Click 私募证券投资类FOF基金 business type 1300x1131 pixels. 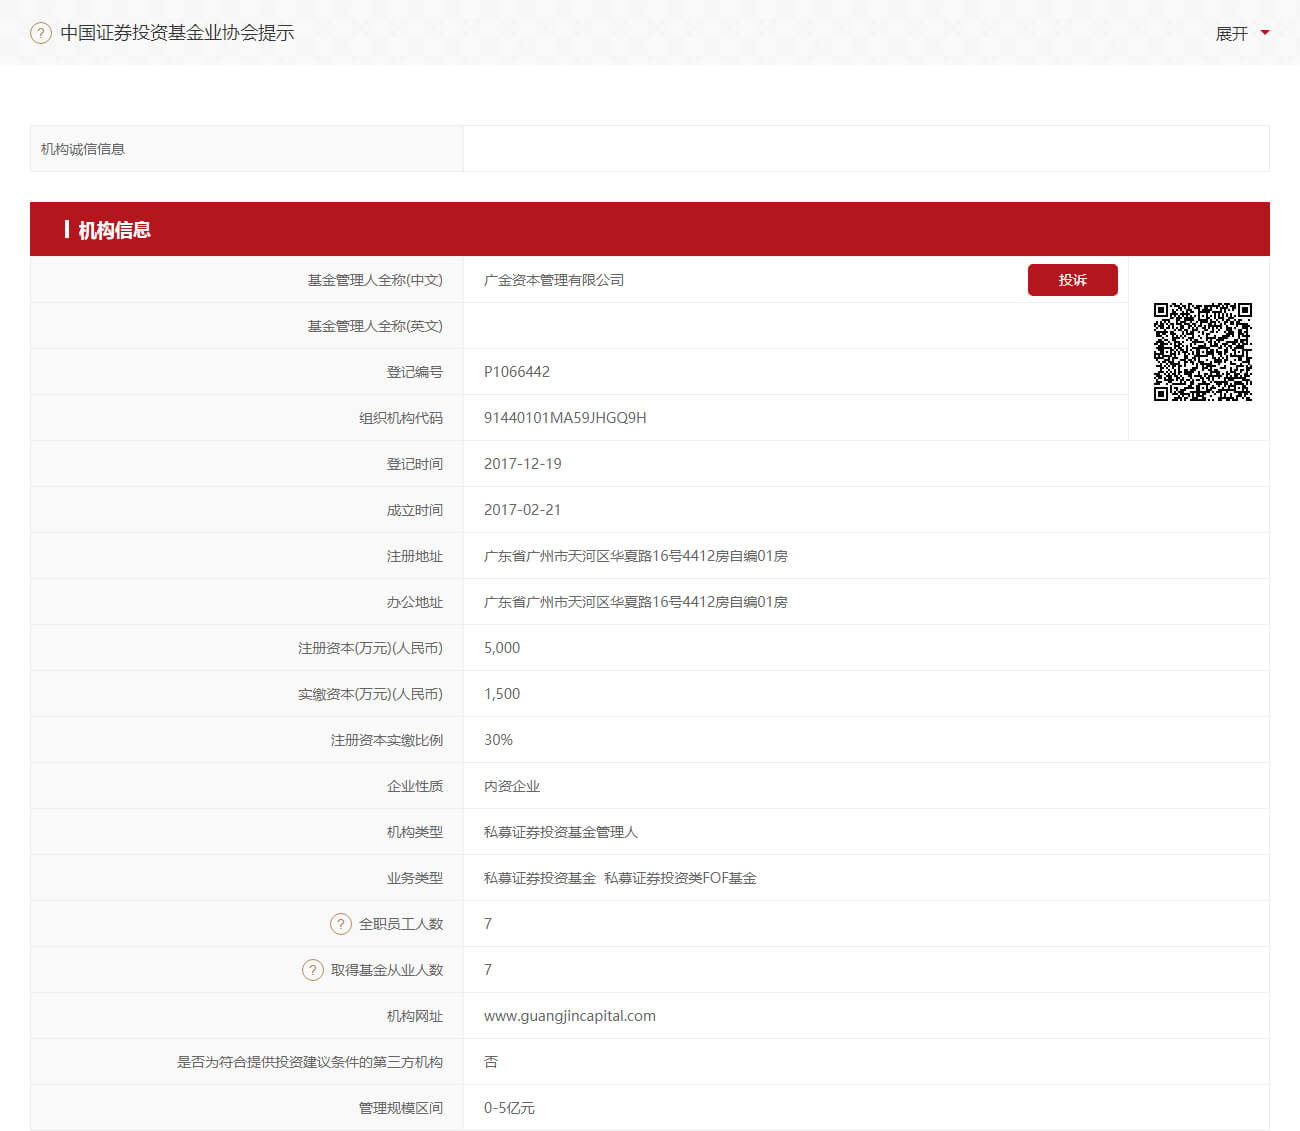coord(680,878)
